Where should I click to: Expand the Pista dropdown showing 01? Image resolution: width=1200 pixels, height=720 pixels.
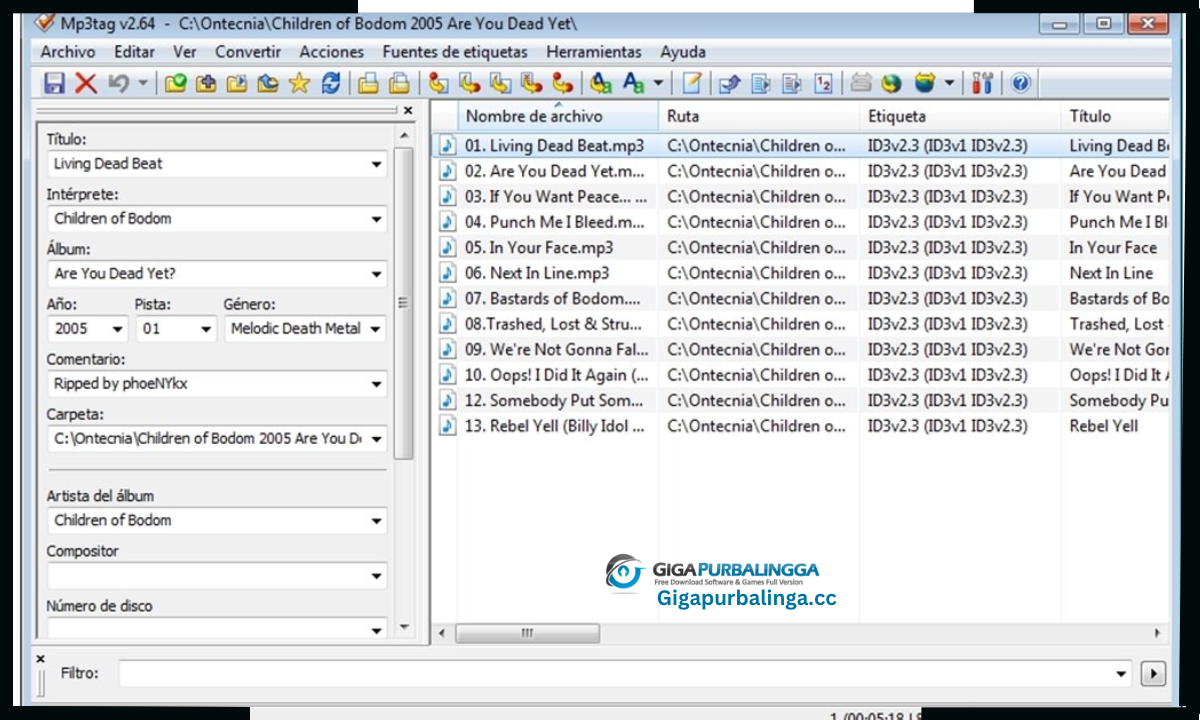[x=206, y=329]
